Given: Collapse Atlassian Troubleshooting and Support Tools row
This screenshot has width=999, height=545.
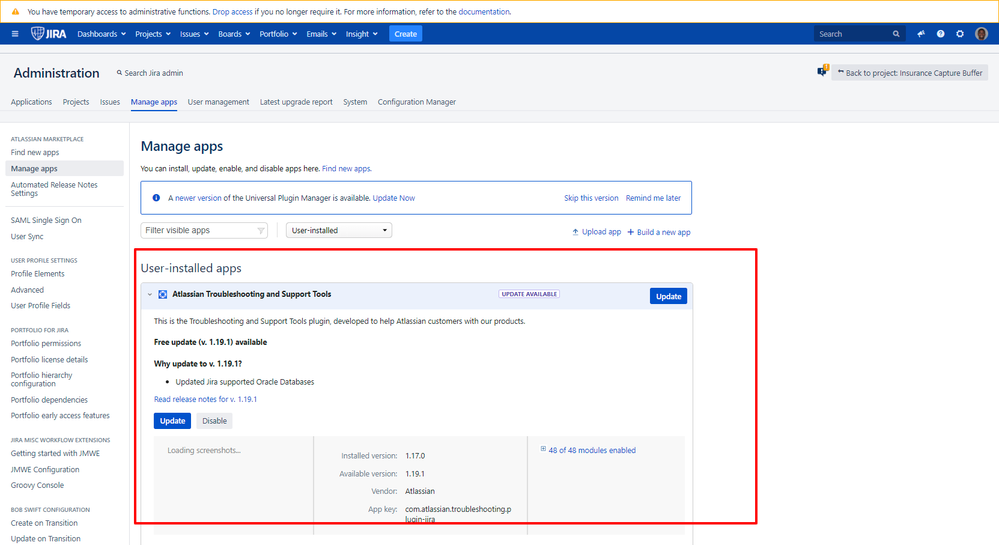Looking at the screenshot, I should [150, 294].
